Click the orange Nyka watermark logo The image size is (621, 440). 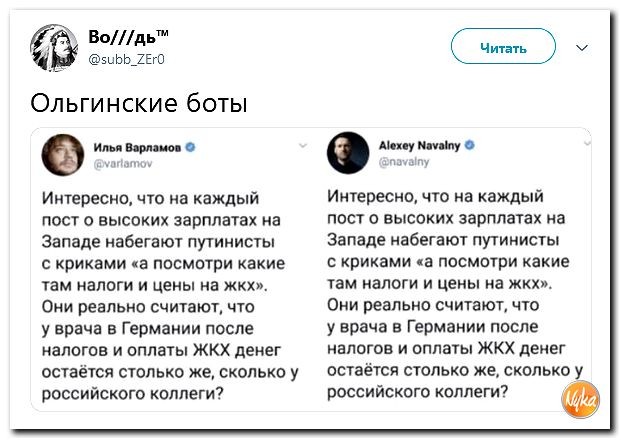point(581,400)
